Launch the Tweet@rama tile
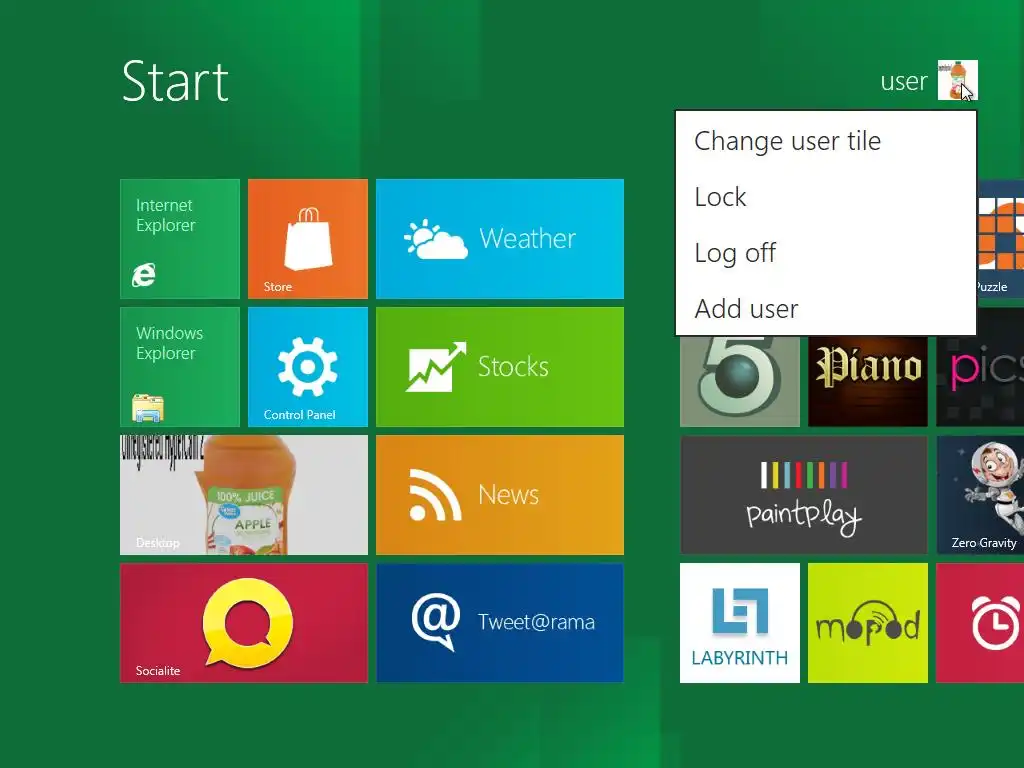The width and height of the screenshot is (1024, 768). tap(500, 623)
